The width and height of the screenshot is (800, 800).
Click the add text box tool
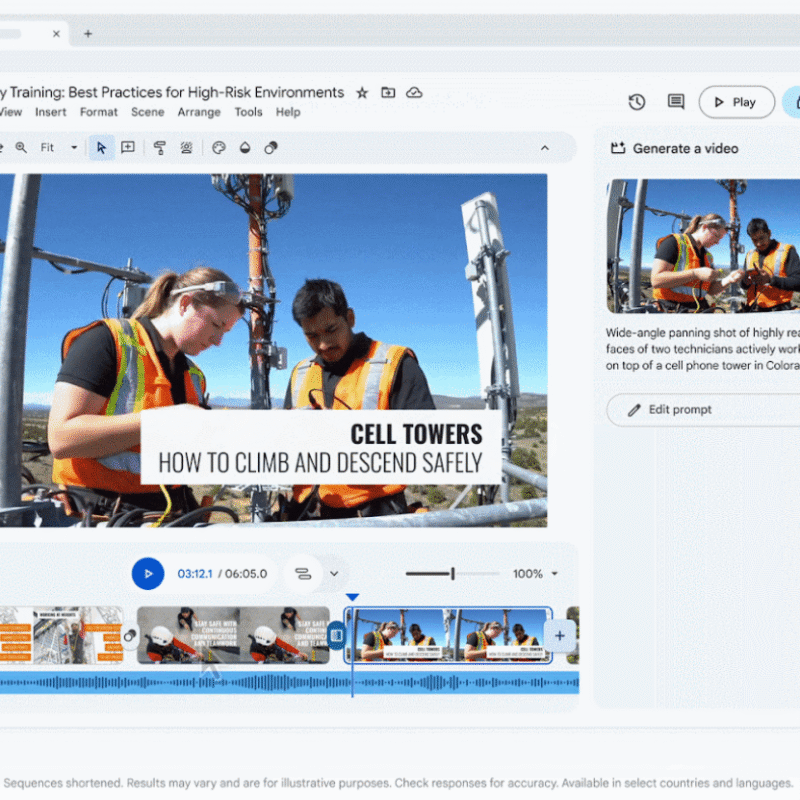pos(128,147)
